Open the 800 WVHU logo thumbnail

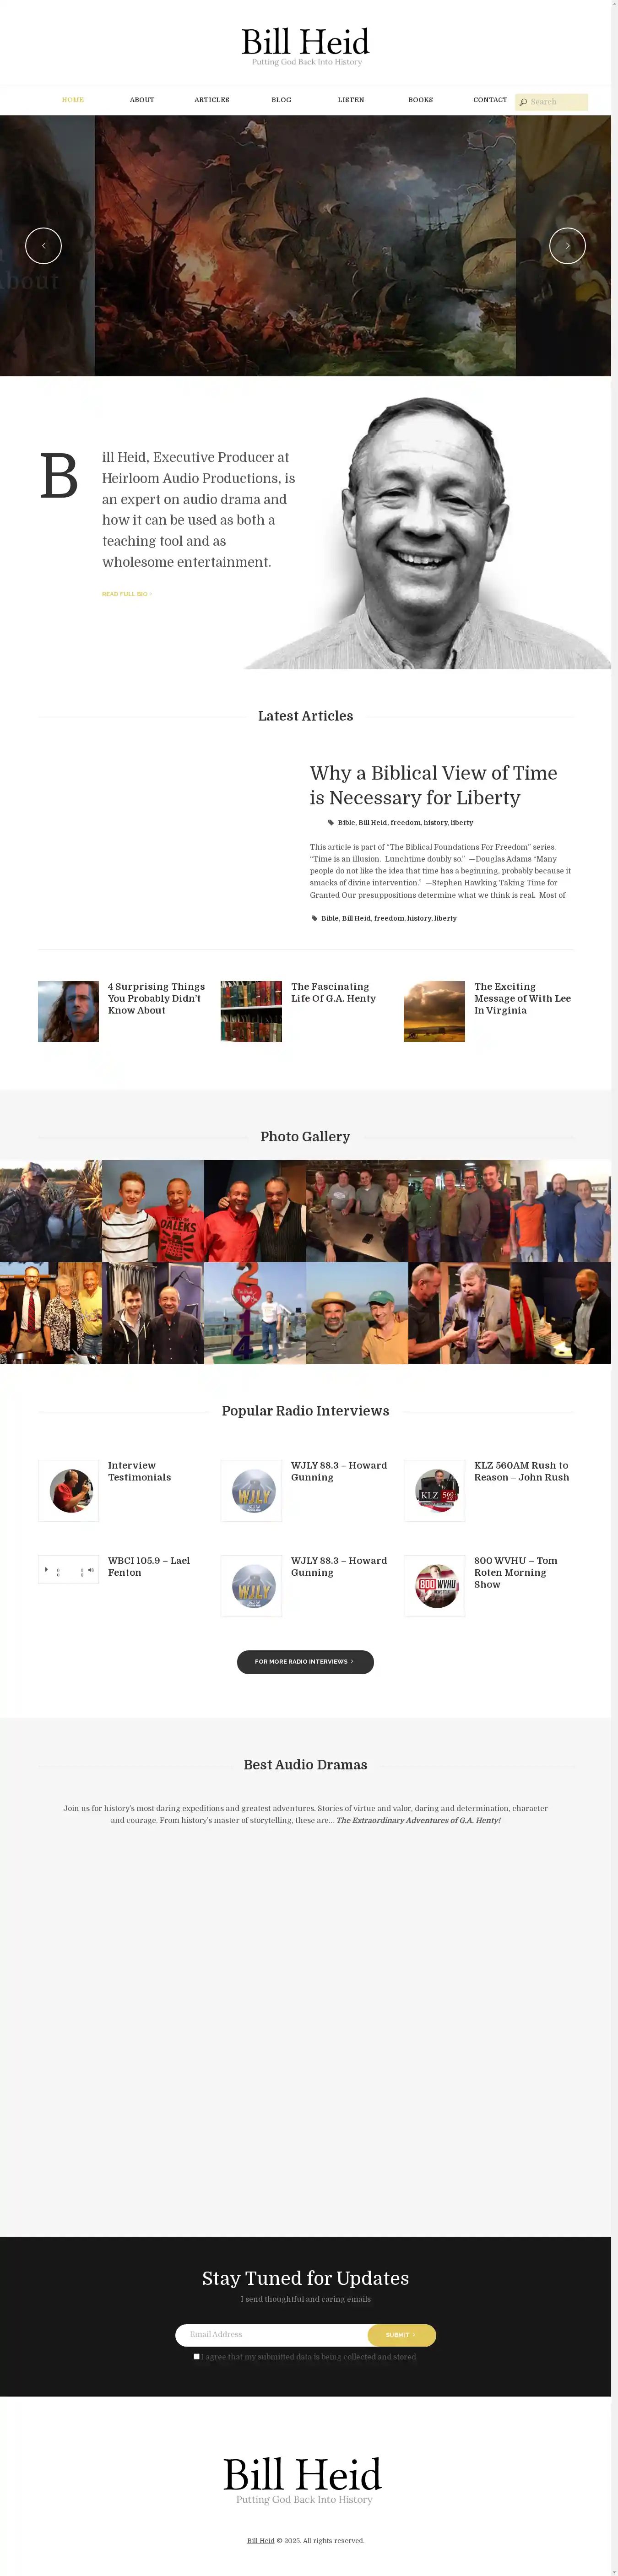434,1585
